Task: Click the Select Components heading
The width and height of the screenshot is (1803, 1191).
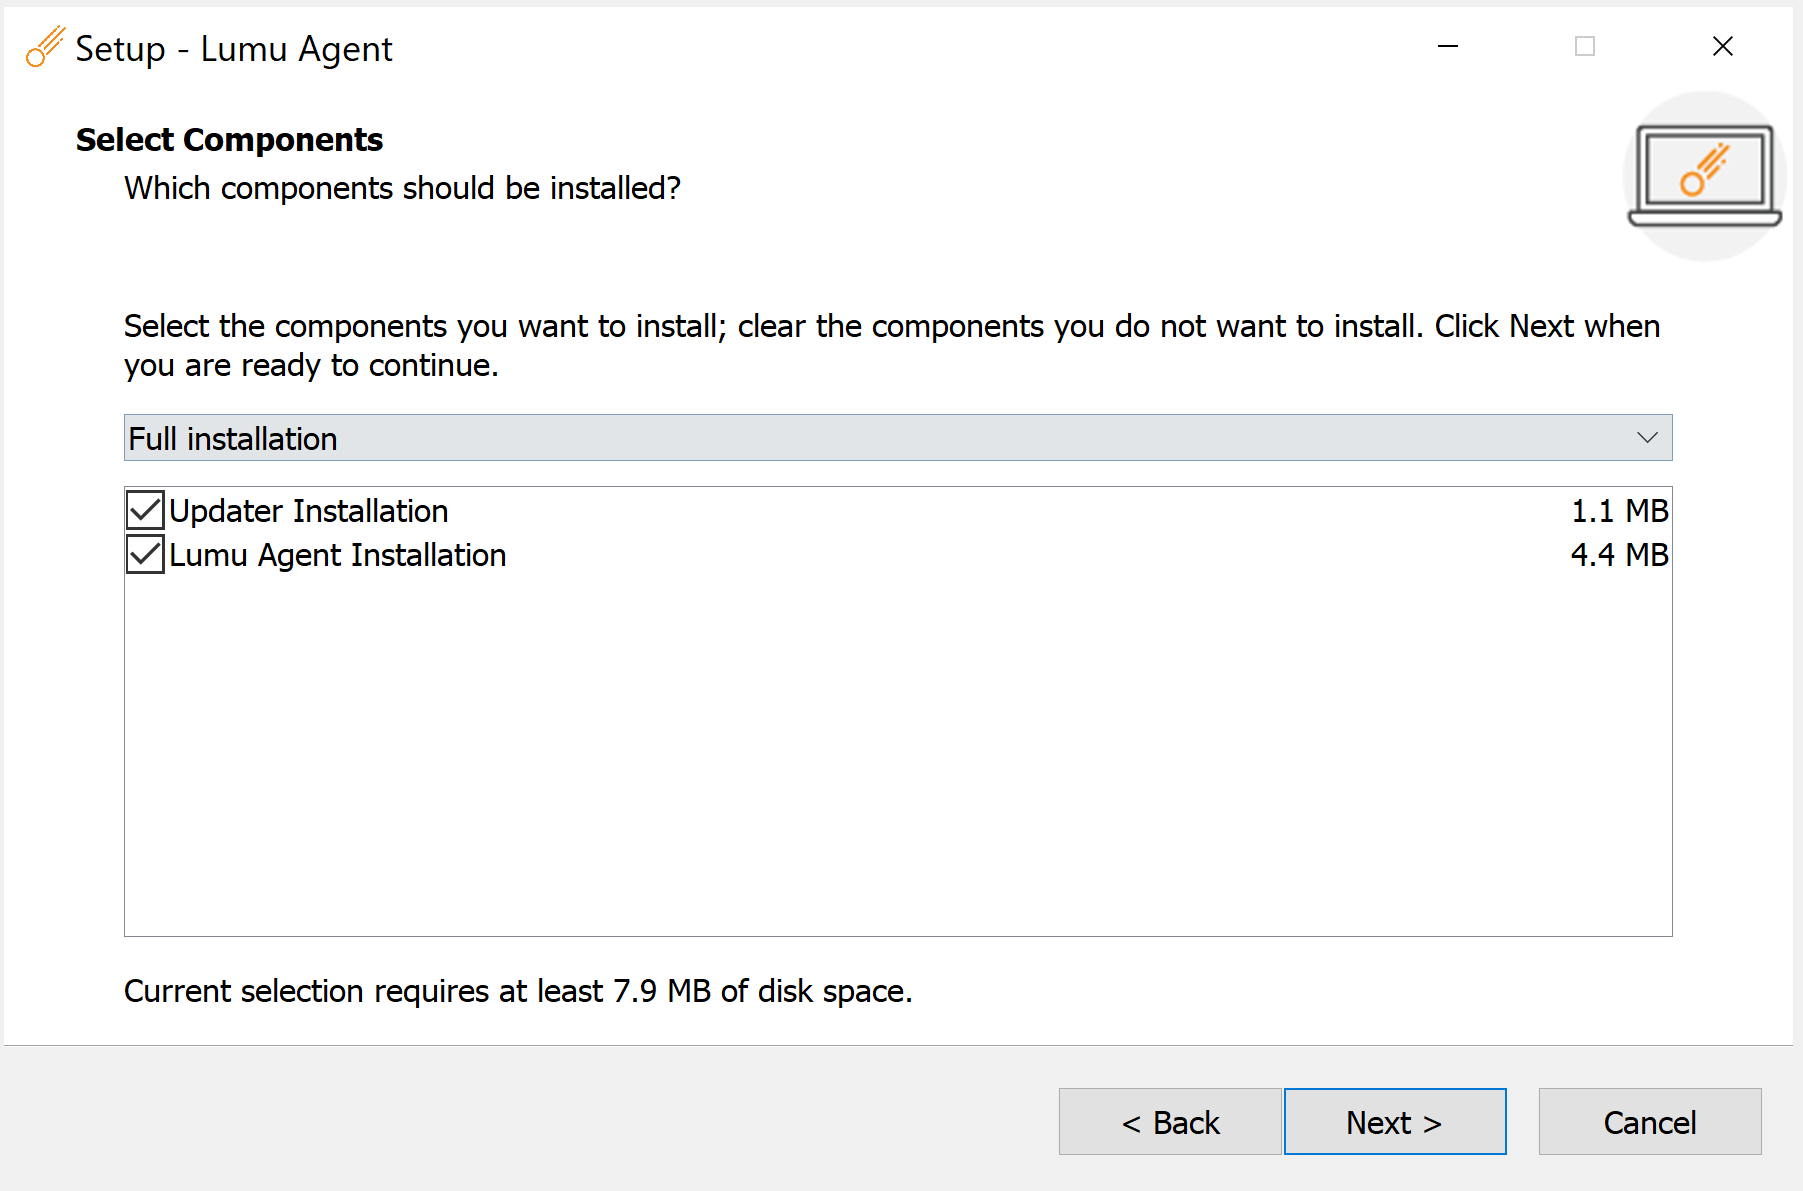Action: tap(229, 139)
